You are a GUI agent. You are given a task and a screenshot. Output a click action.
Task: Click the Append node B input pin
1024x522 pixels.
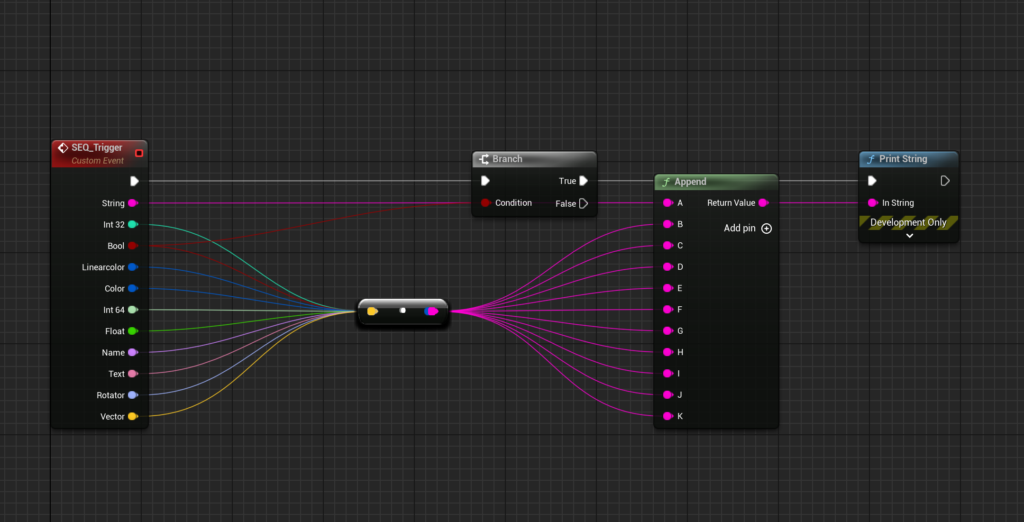coord(668,224)
